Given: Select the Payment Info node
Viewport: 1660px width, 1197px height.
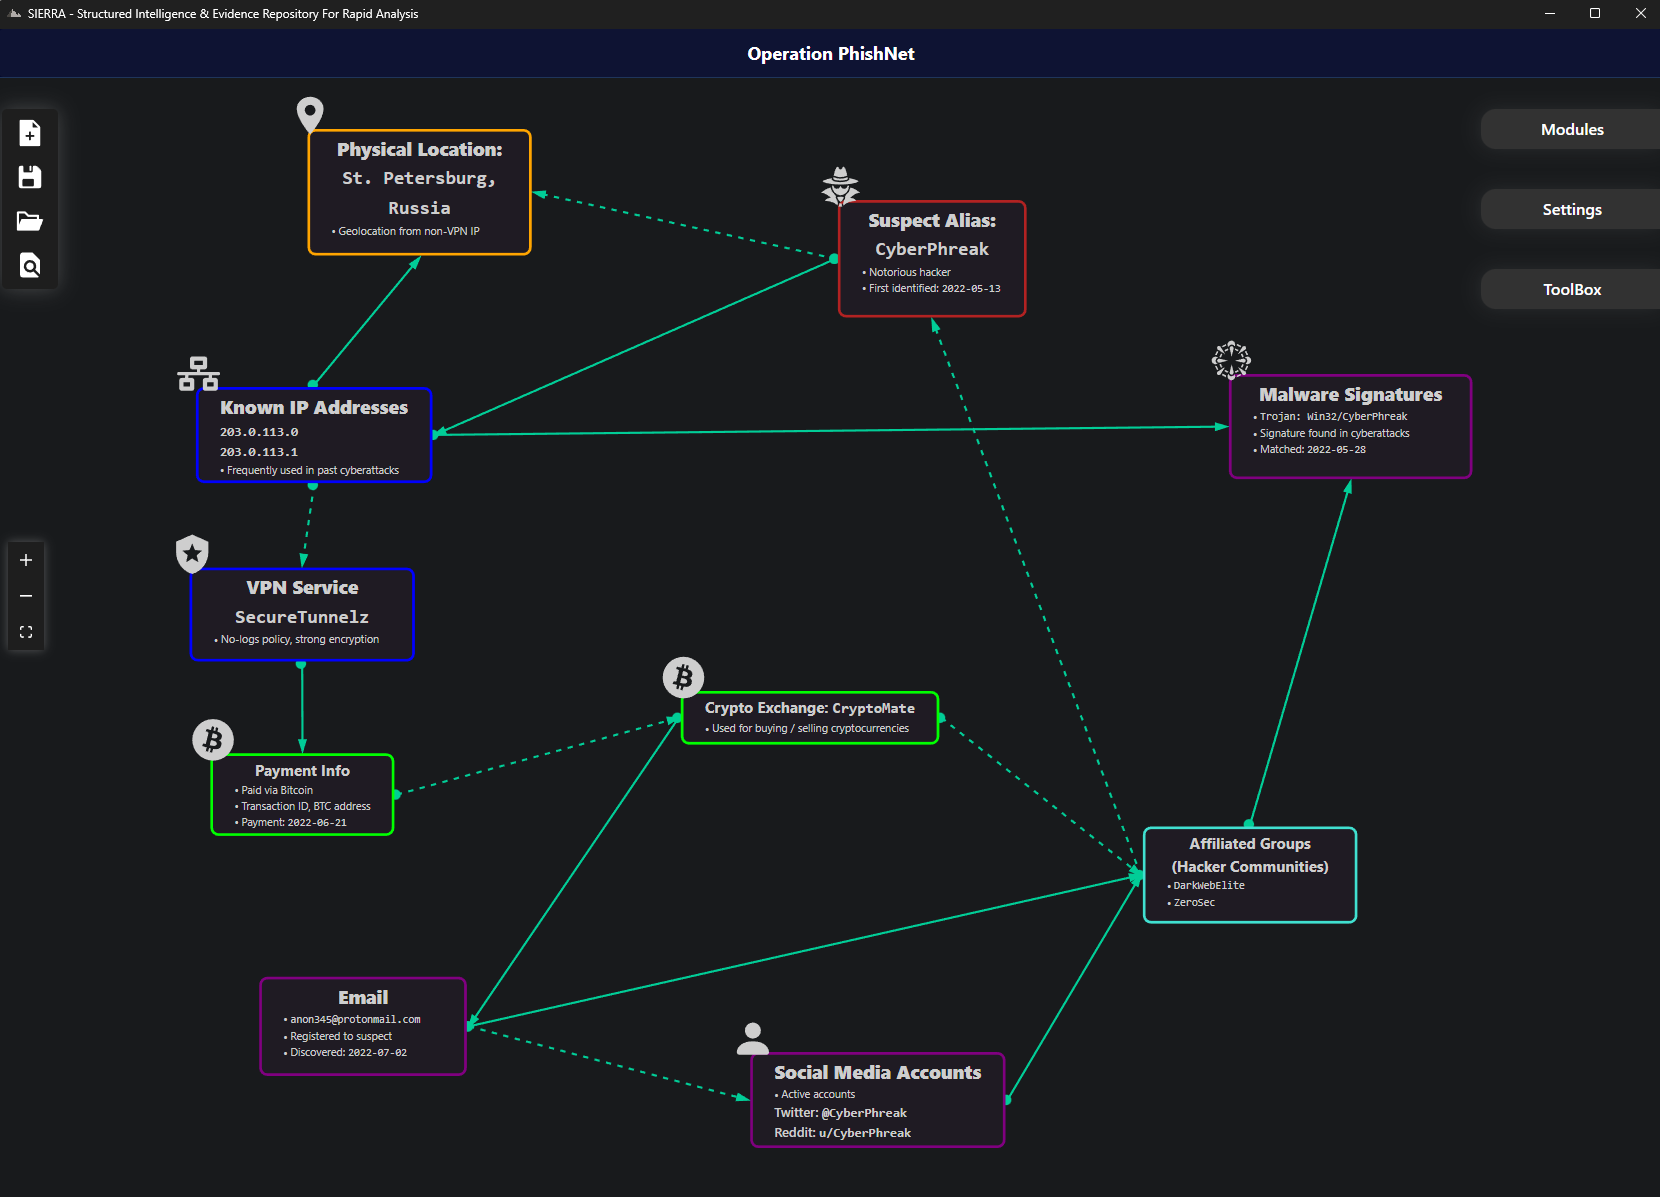Looking at the screenshot, I should pos(302,795).
